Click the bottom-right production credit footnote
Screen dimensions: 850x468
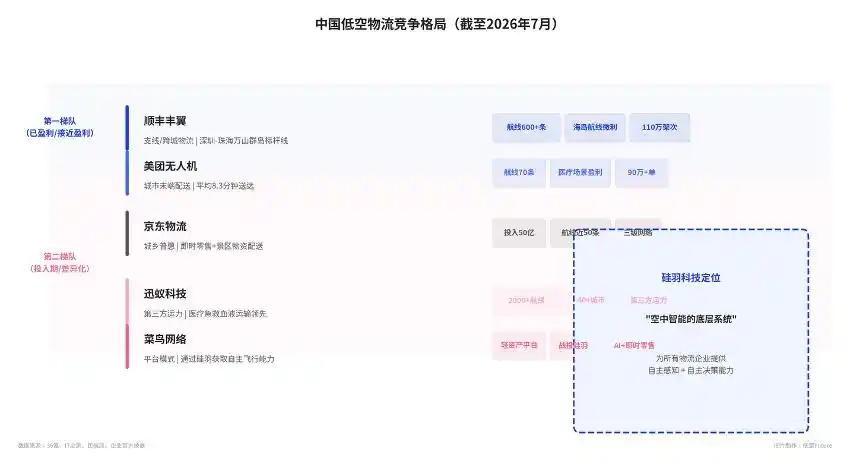click(x=803, y=446)
